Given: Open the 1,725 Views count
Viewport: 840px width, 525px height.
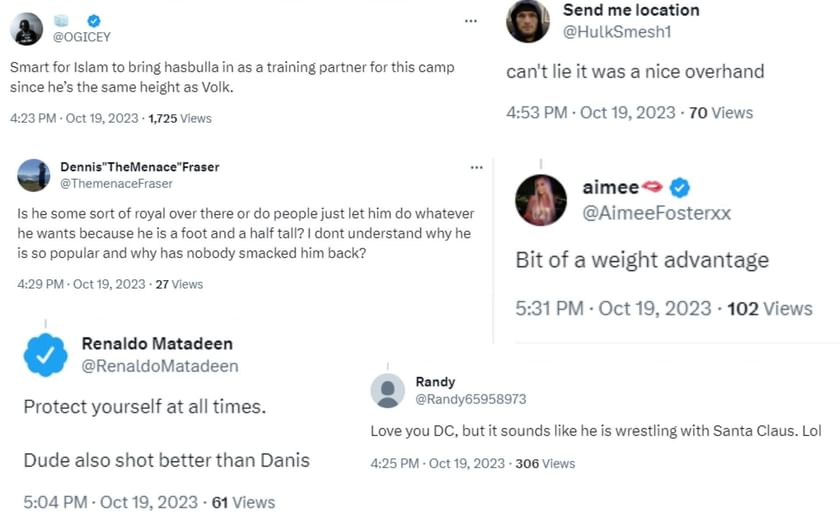Looking at the screenshot, I should pyautogui.click(x=179, y=118).
